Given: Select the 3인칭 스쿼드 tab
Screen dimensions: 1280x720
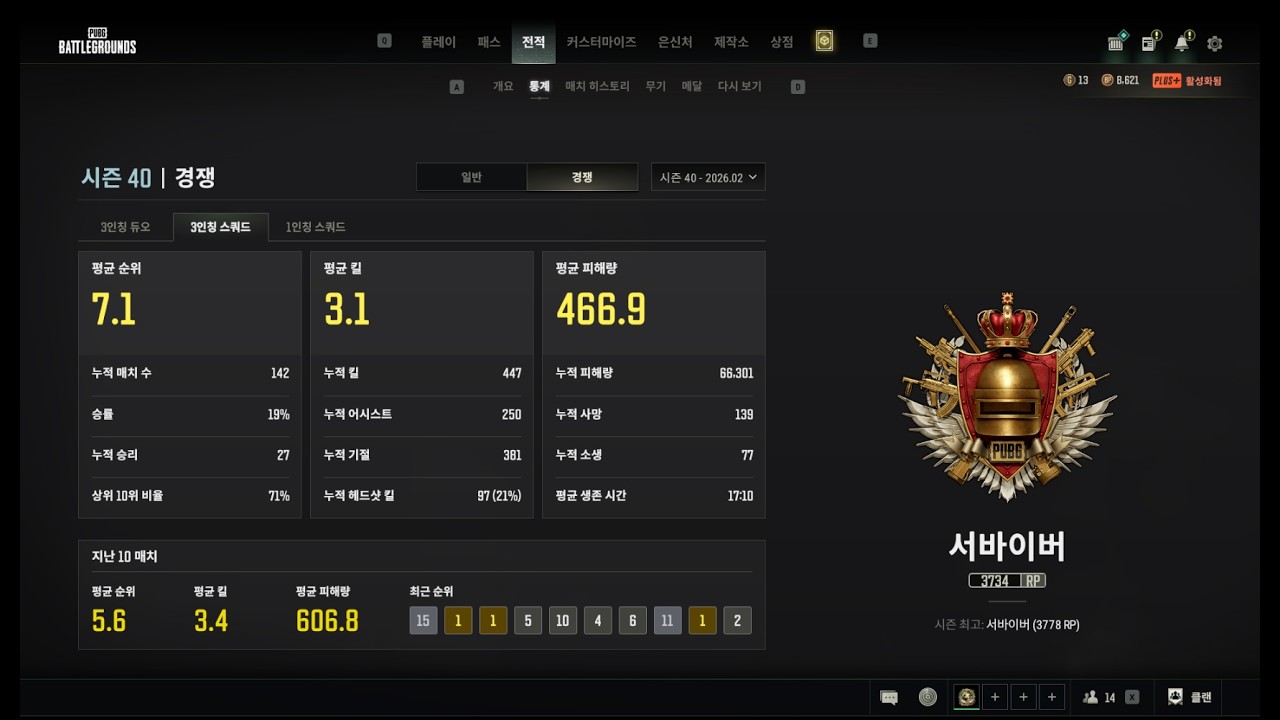Looking at the screenshot, I should click(220, 227).
